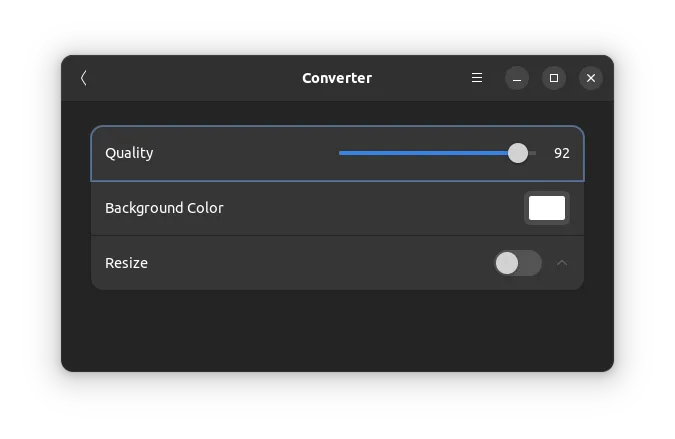Click the Converter window title
This screenshot has width=675, height=439.
pos(337,78)
